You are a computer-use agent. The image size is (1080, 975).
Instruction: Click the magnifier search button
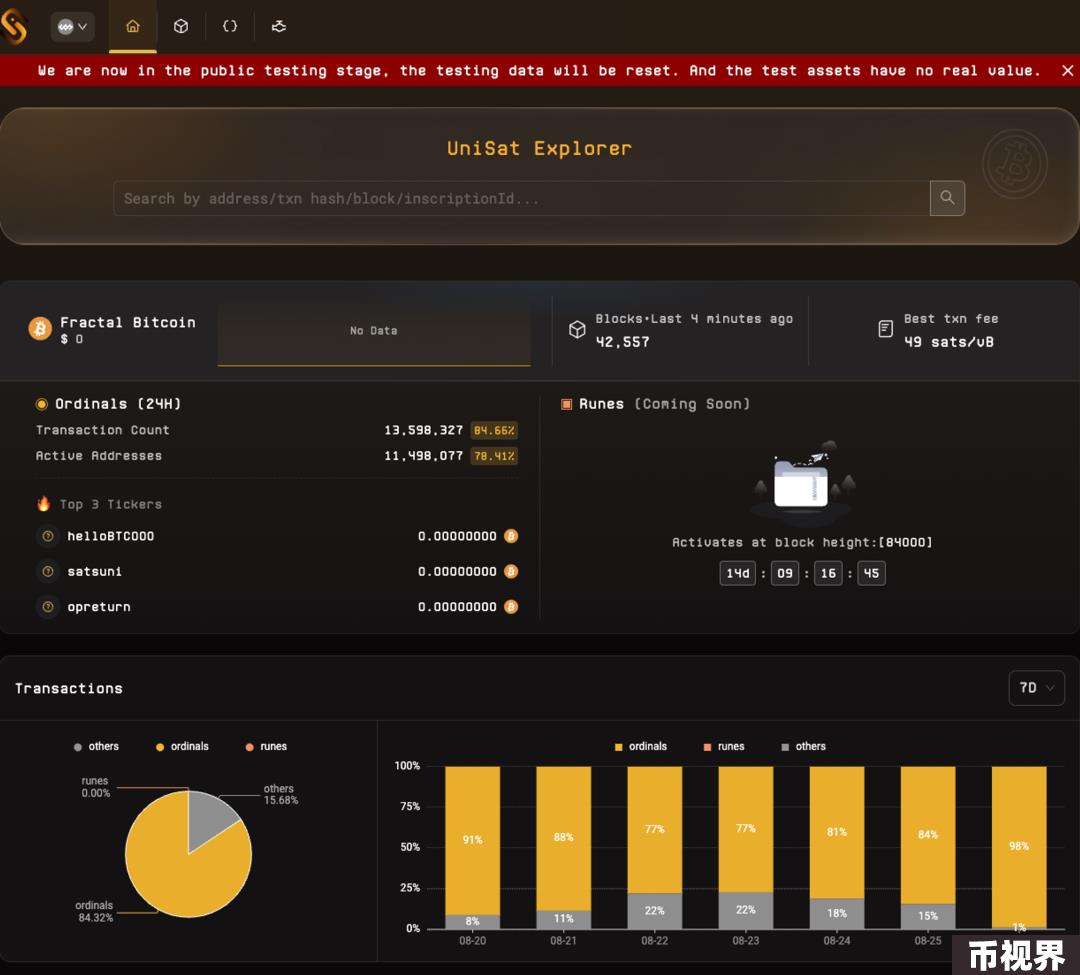pos(947,198)
